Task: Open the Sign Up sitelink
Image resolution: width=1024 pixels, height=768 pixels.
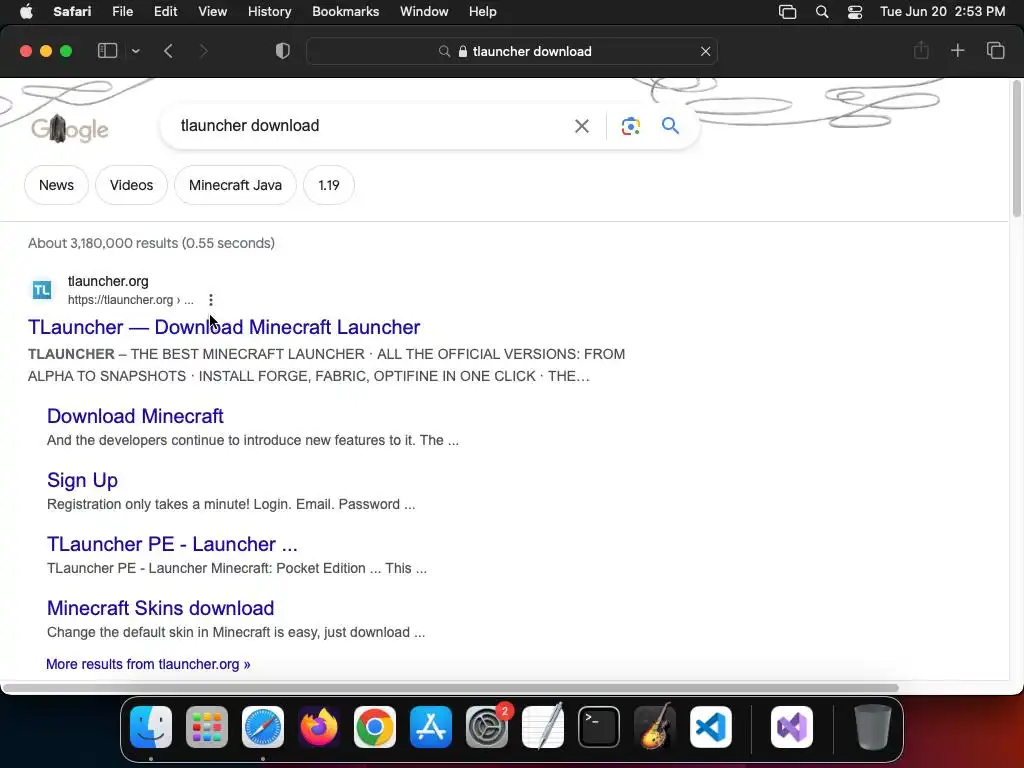Action: coord(82,480)
